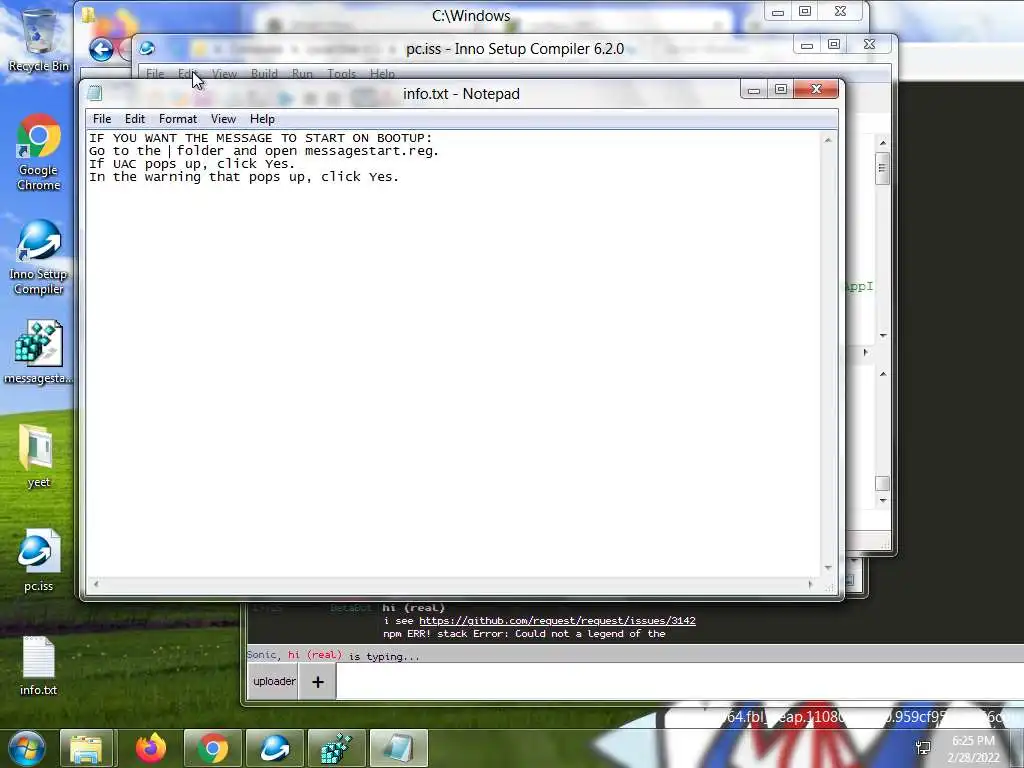1024x768 pixels.
Task: Switch to Registry Editor icon in taskbar
Action: click(x=337, y=748)
